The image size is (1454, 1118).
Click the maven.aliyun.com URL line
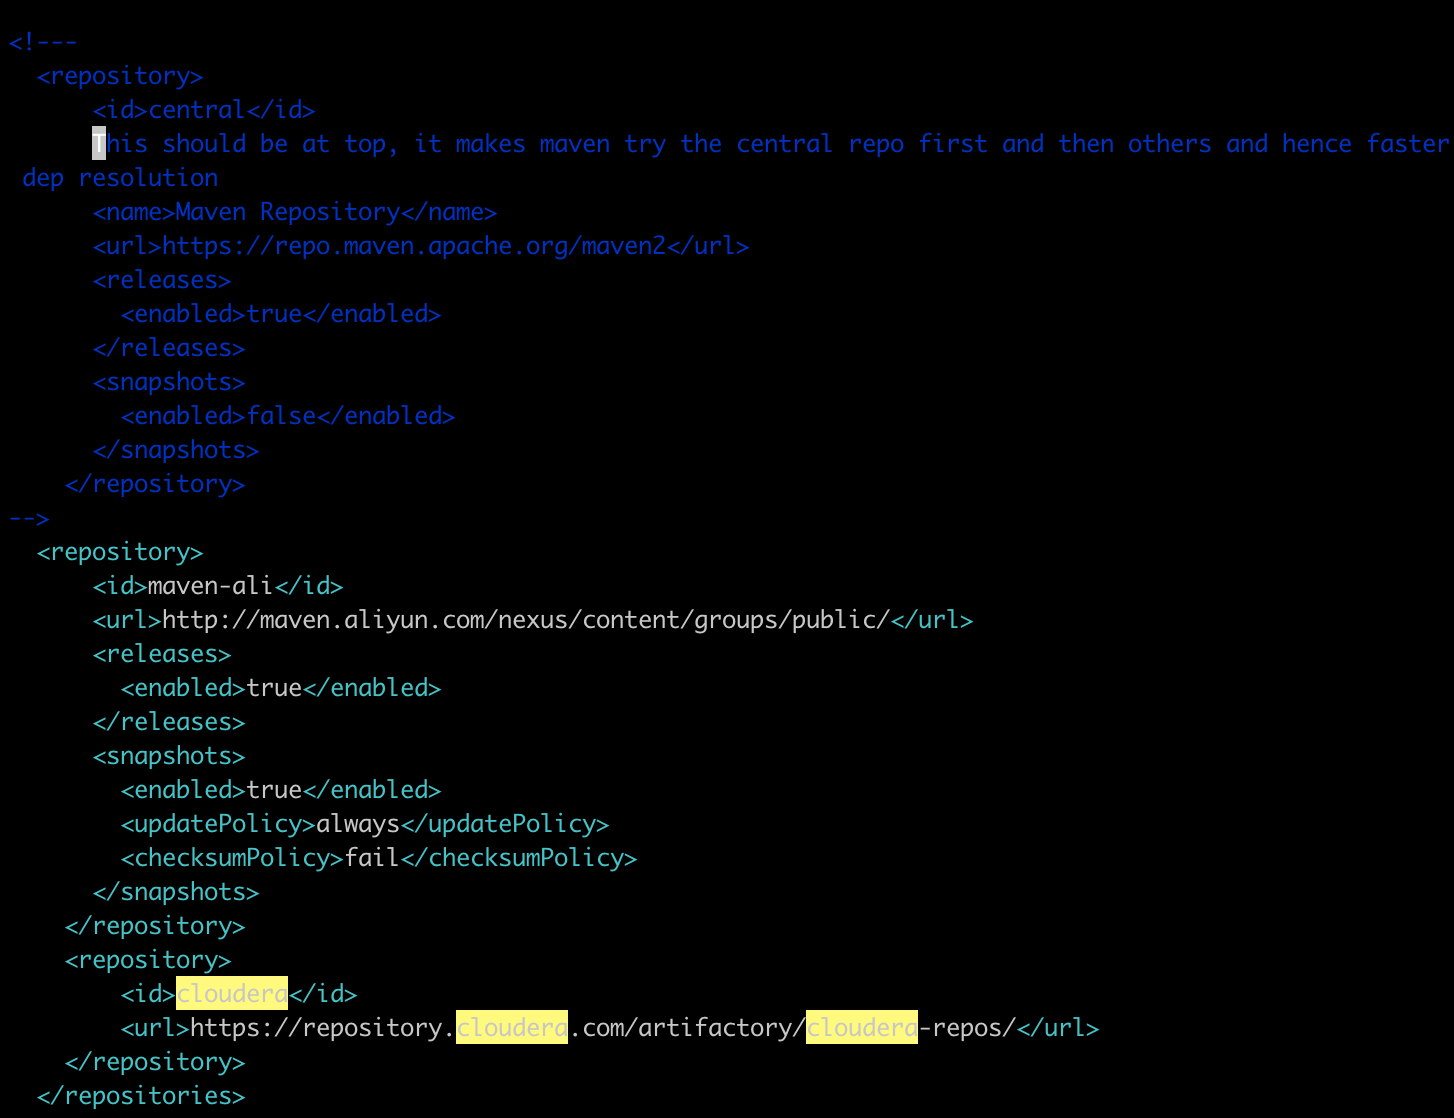pos(533,620)
